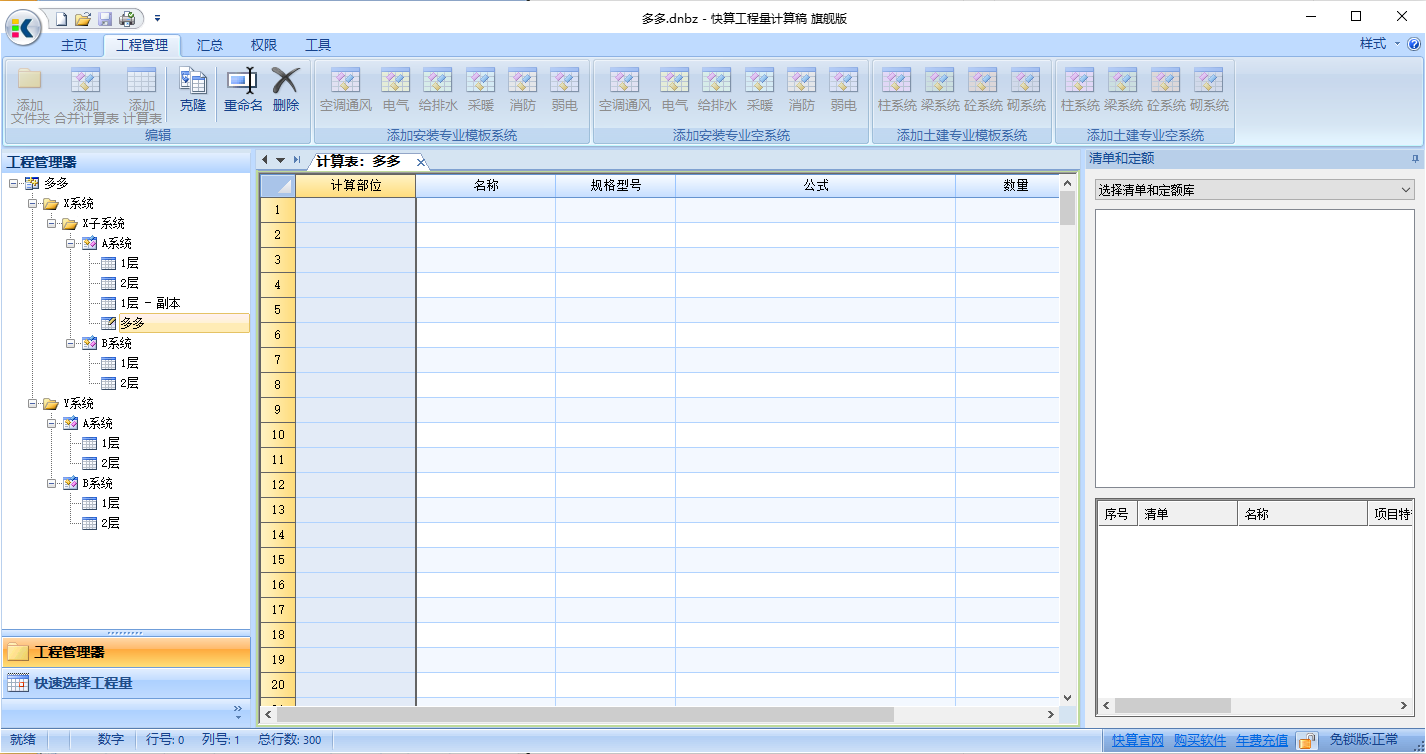
Task: Switch to the 汇总 ribbon tab
Action: (x=209, y=45)
